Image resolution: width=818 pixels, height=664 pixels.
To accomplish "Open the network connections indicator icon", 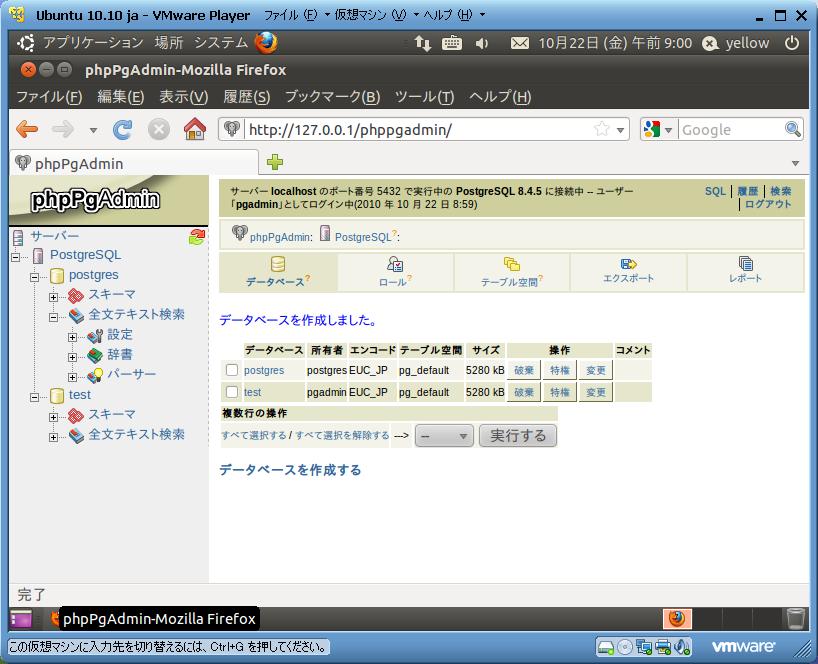I will pyautogui.click(x=423, y=43).
